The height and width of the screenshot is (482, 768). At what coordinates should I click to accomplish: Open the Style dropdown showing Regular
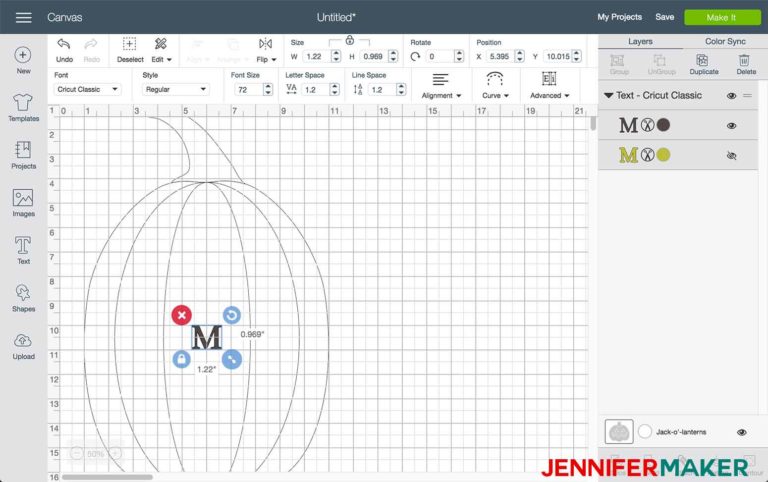pyautogui.click(x=175, y=89)
